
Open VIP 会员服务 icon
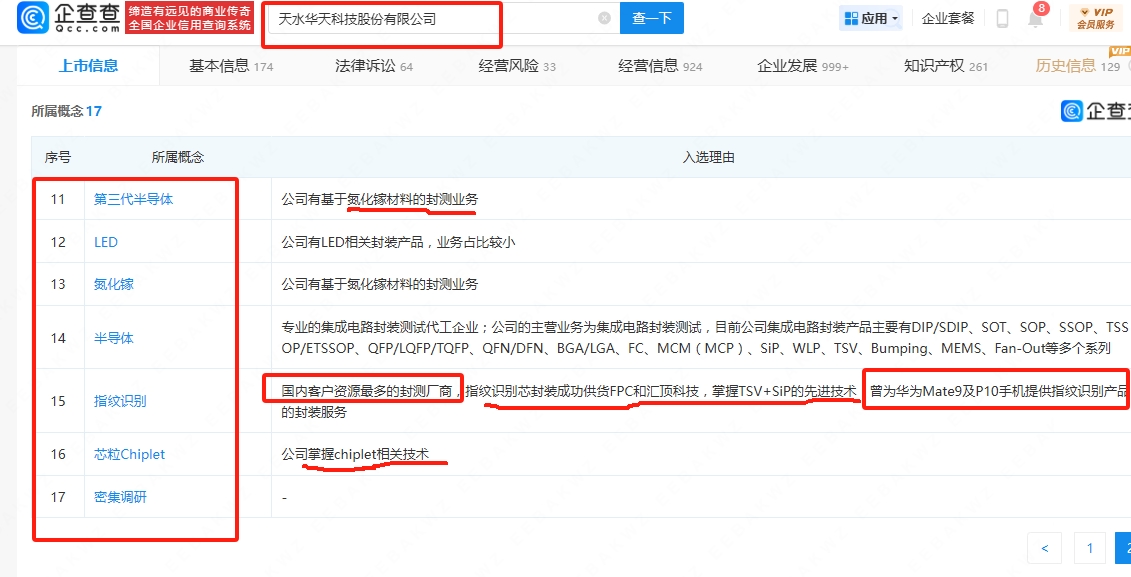coord(1096,18)
